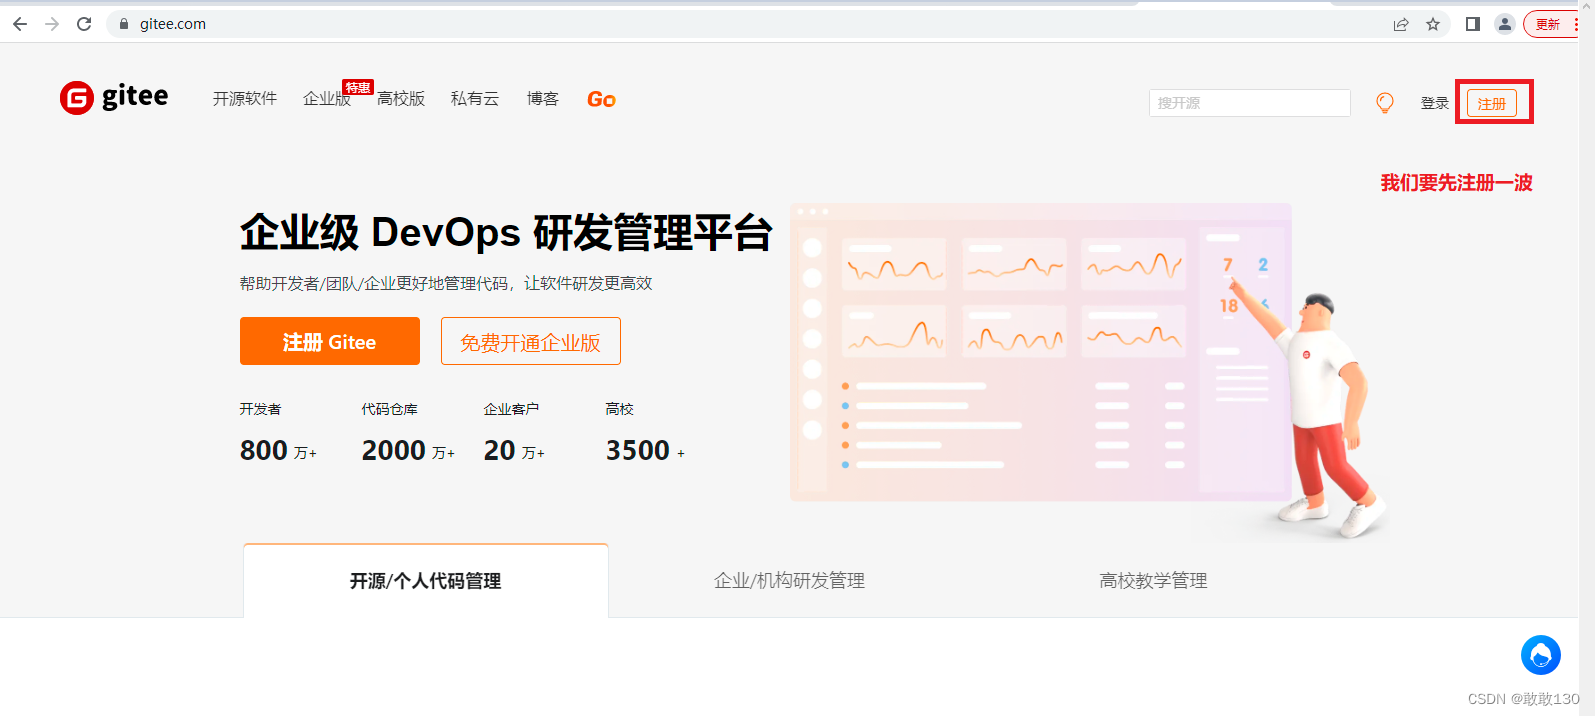Open the browser side panel icon
The image size is (1595, 716).
pos(1473,24)
